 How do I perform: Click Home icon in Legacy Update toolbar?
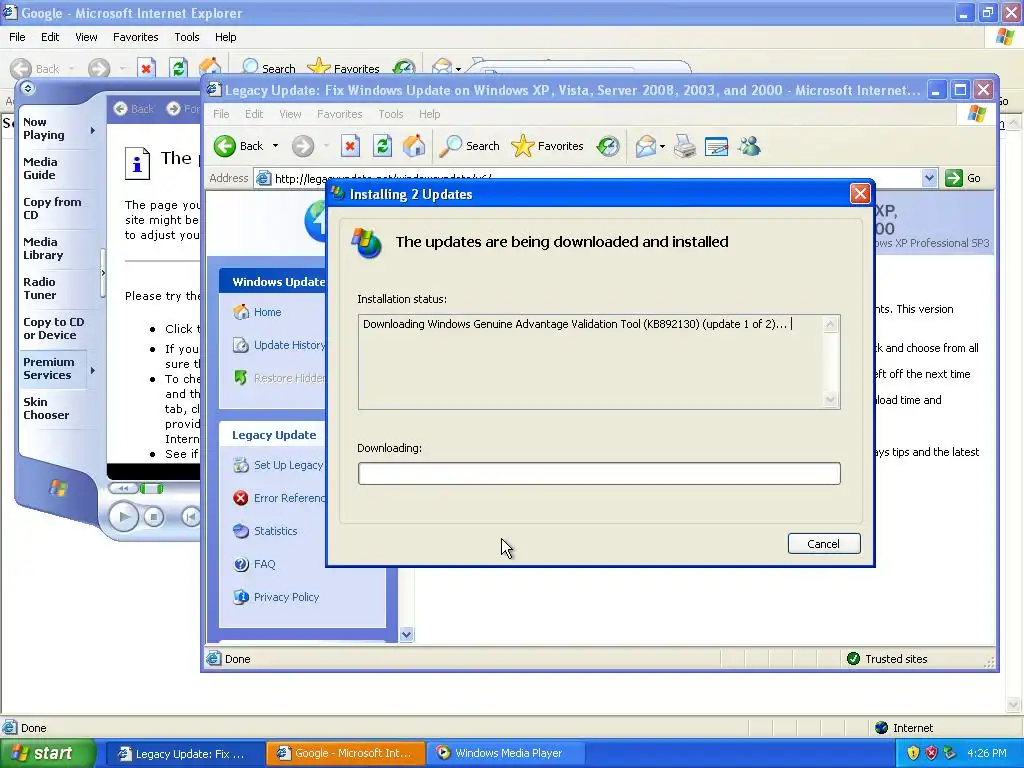tap(414, 146)
